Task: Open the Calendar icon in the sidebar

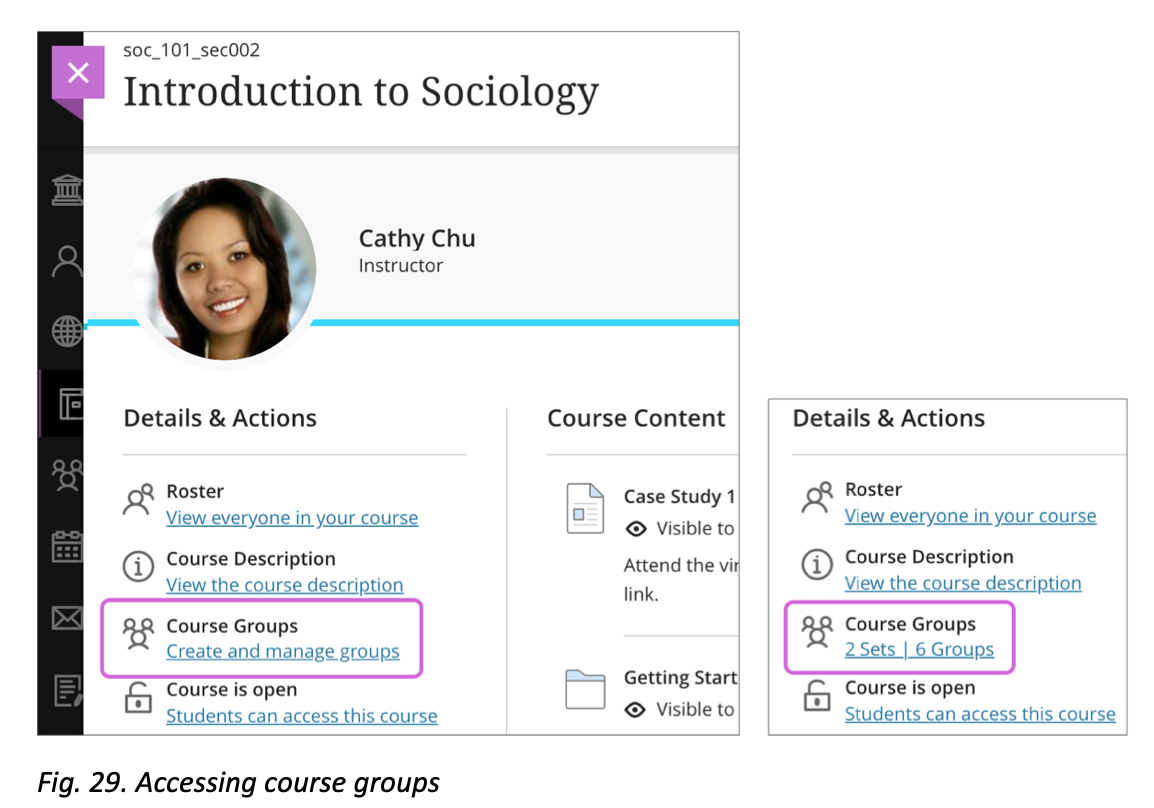Action: coord(66,547)
